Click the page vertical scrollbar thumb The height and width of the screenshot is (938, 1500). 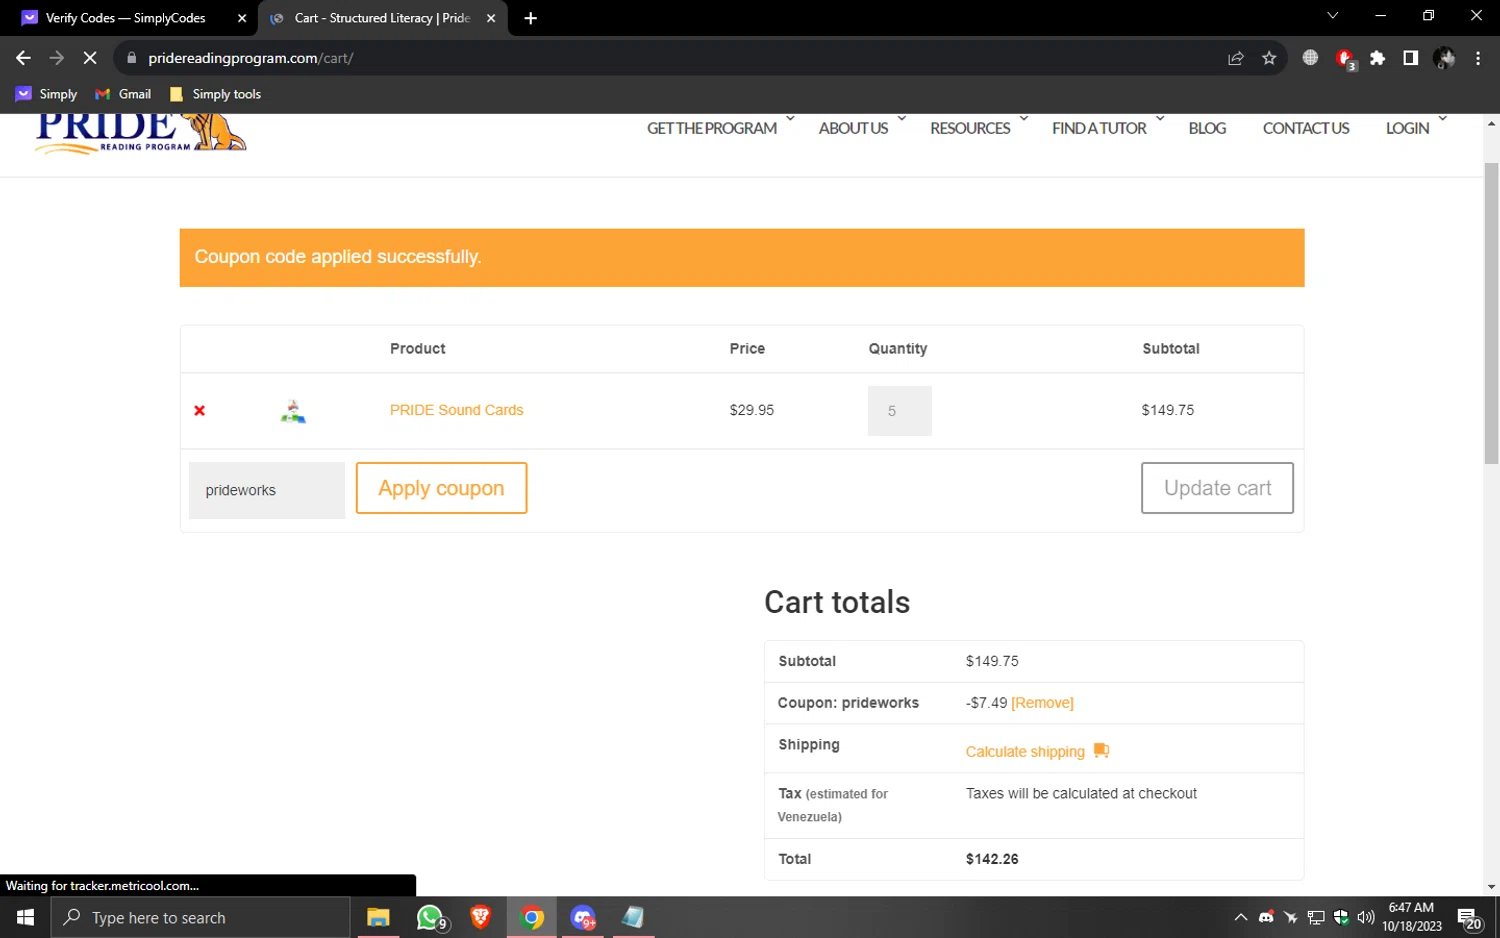[x=1491, y=313]
